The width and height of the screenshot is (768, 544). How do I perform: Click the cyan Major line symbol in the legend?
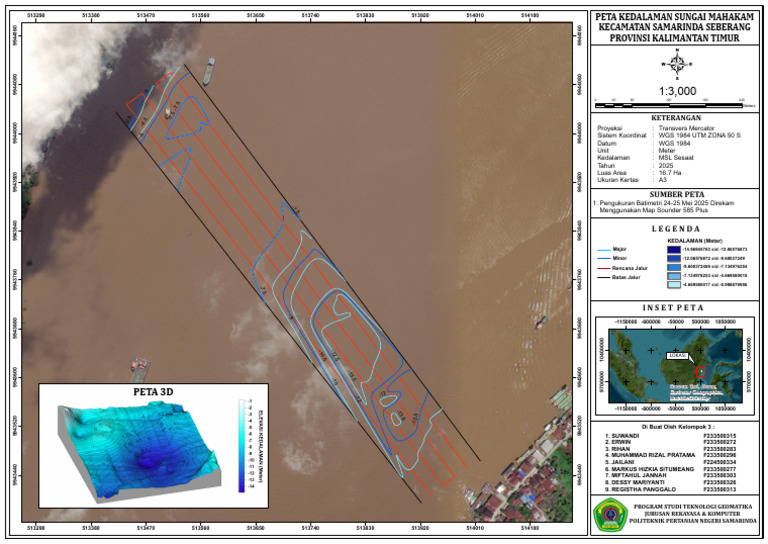tap(603, 250)
